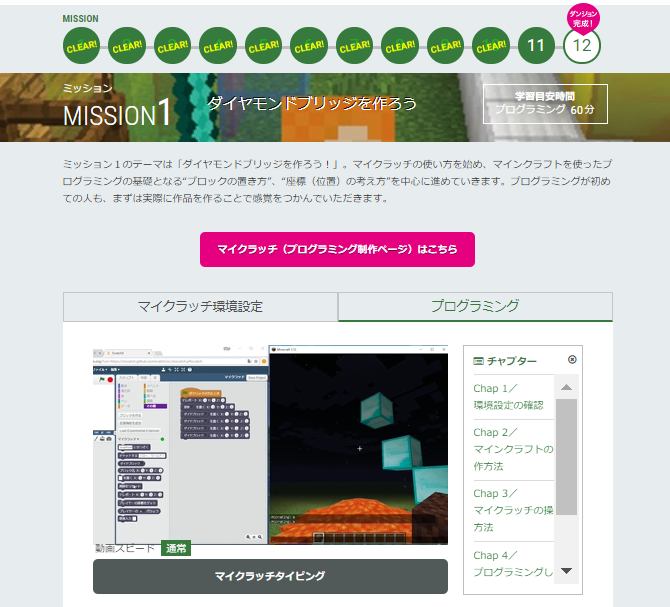Open cleared mission 2 circle
670x607 pixels.
[x=127, y=46]
